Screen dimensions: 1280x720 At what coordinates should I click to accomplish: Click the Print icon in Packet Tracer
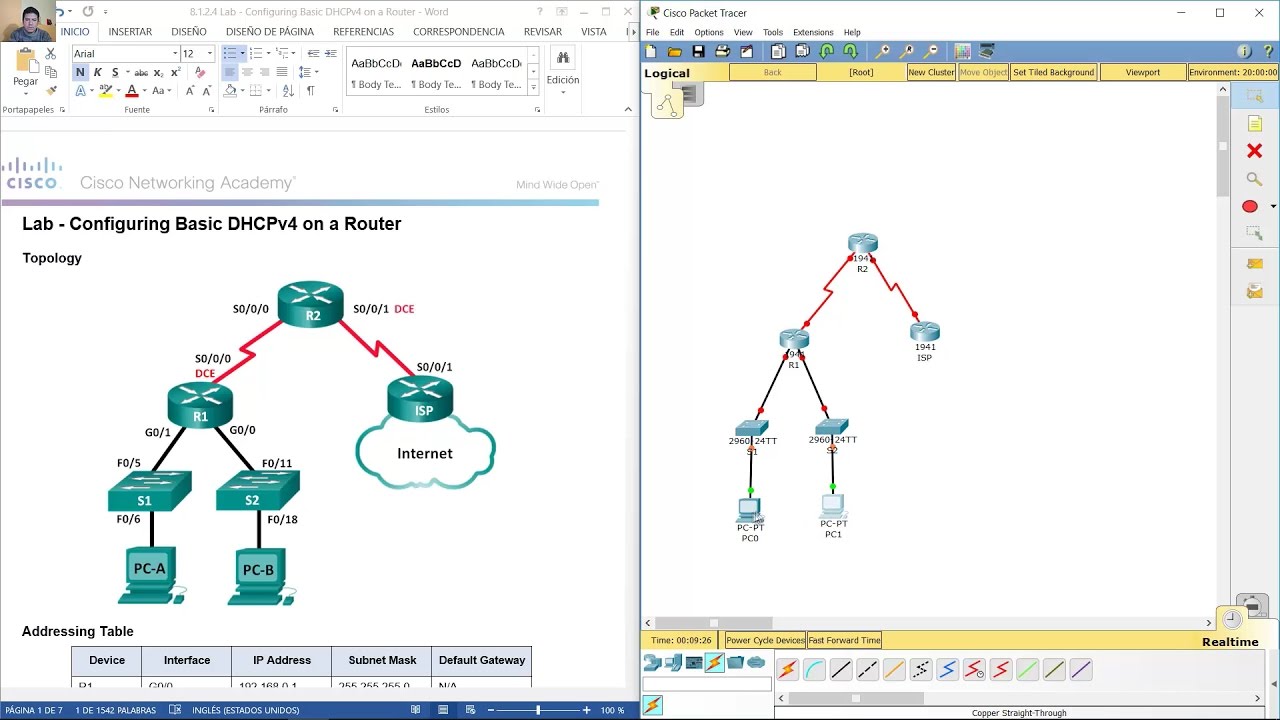721,52
